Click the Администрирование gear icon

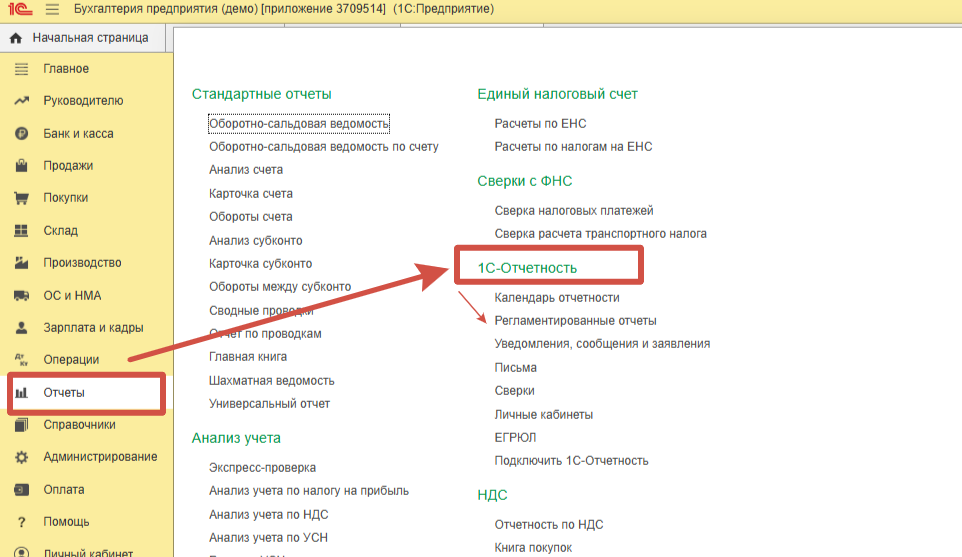pyautogui.click(x=21, y=457)
